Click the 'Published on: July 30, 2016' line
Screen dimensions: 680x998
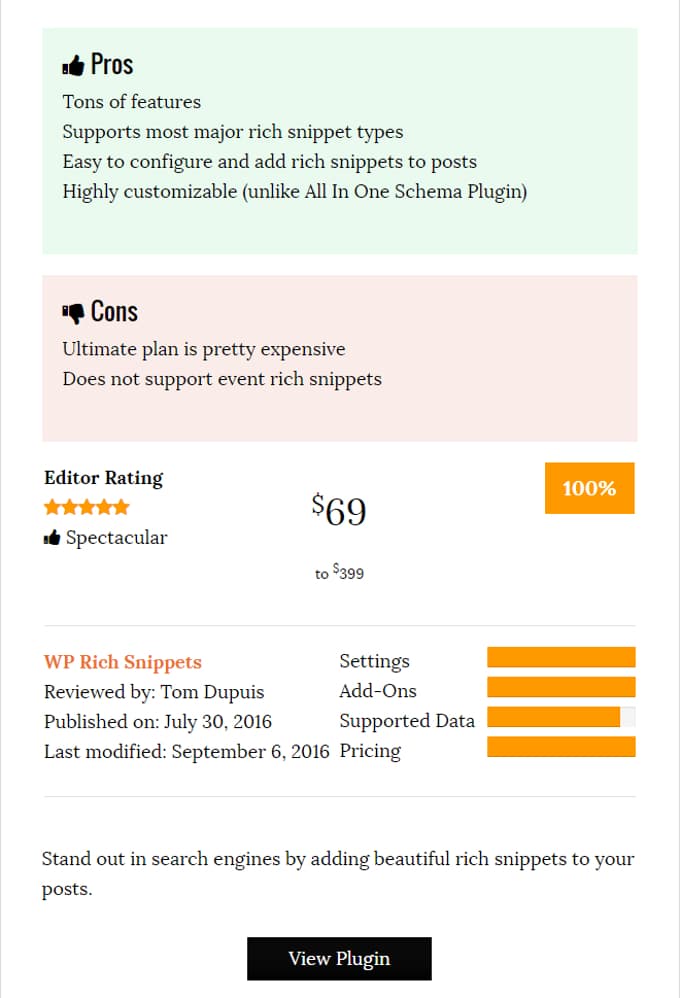(x=158, y=722)
